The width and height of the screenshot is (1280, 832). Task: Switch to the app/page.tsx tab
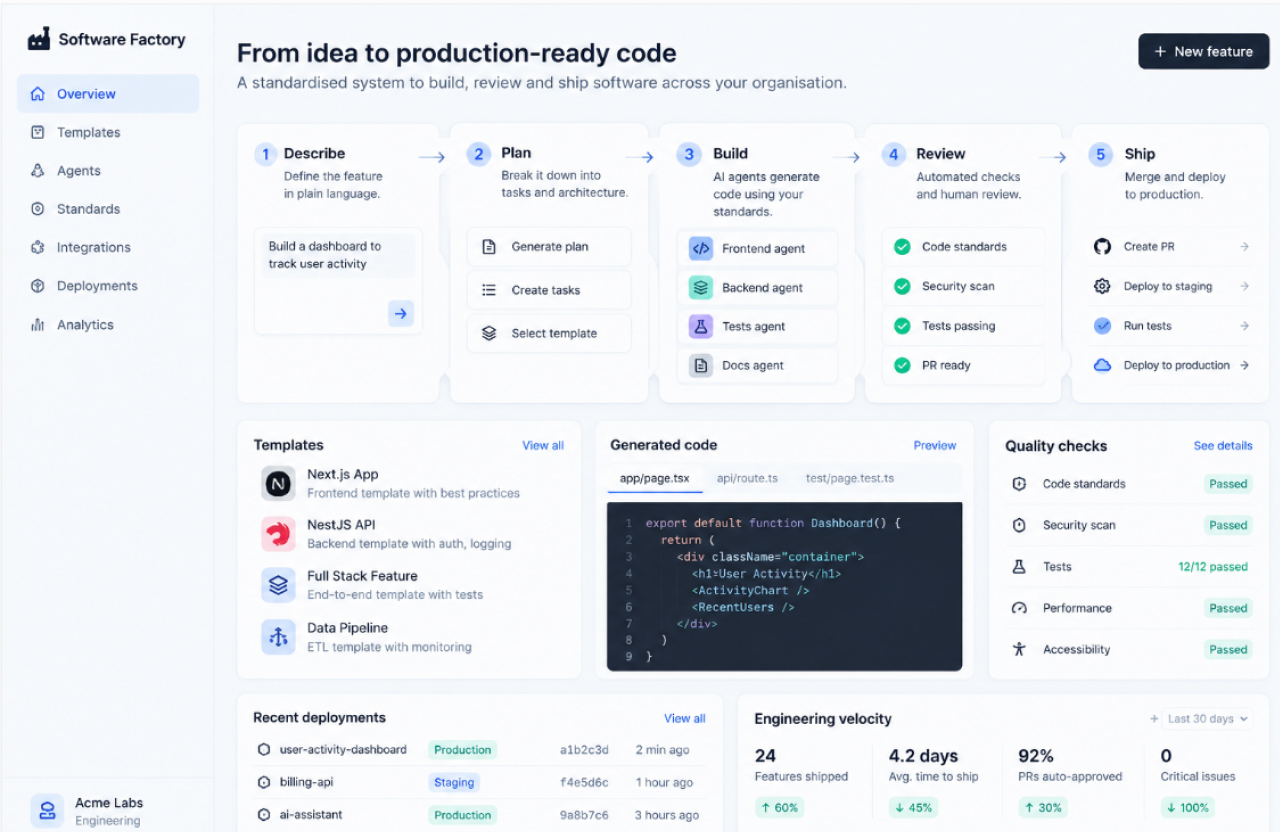[654, 478]
